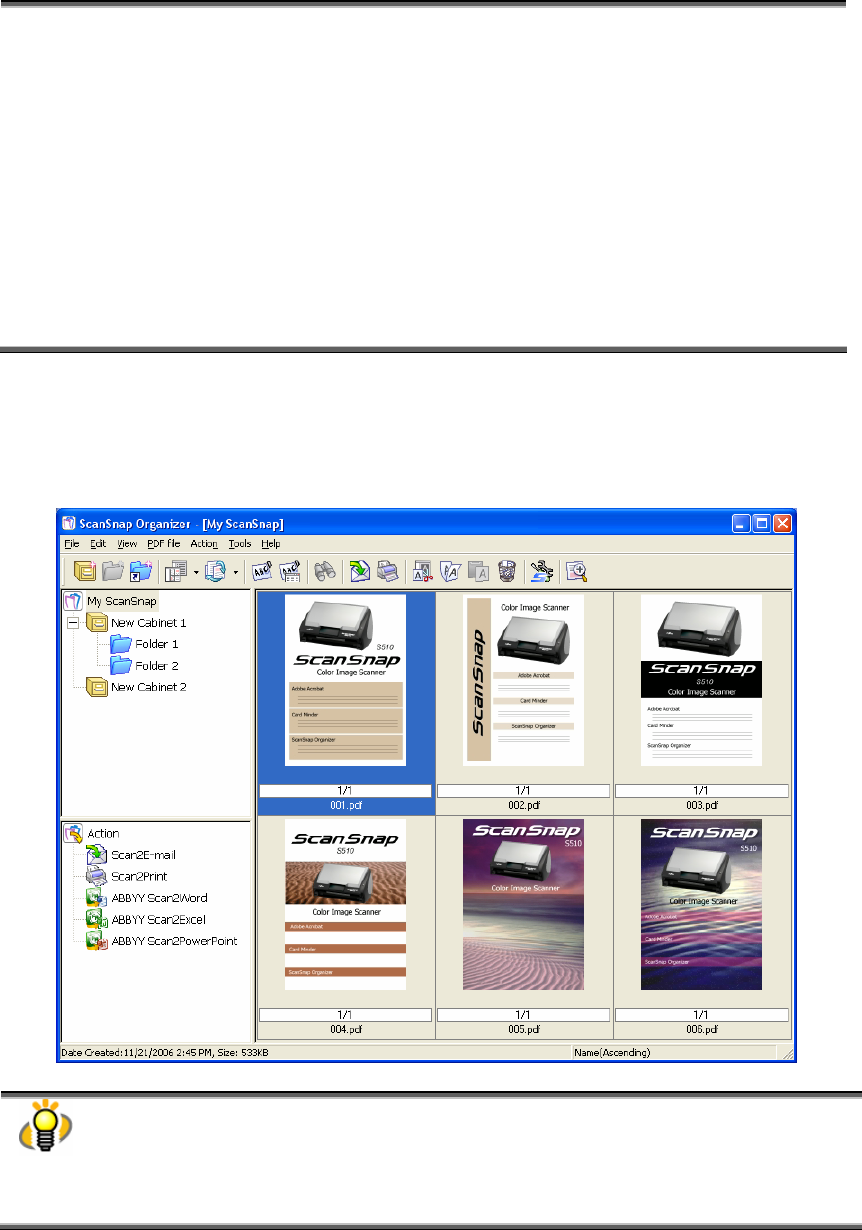Open the Edit menu
862x1230 pixels.
[98, 544]
